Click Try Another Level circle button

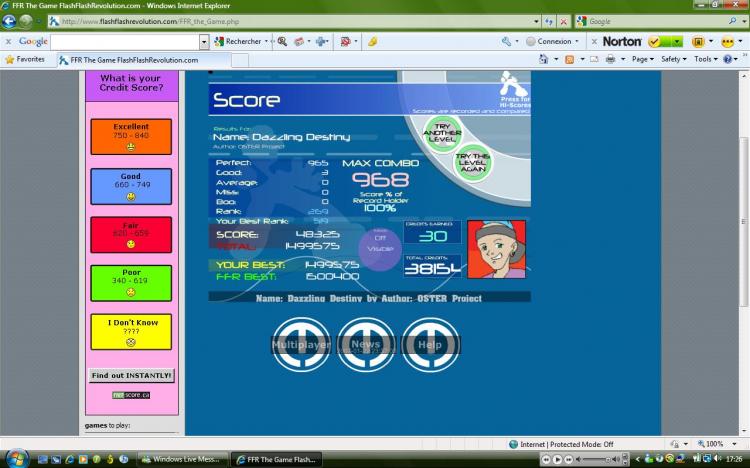click(x=442, y=134)
